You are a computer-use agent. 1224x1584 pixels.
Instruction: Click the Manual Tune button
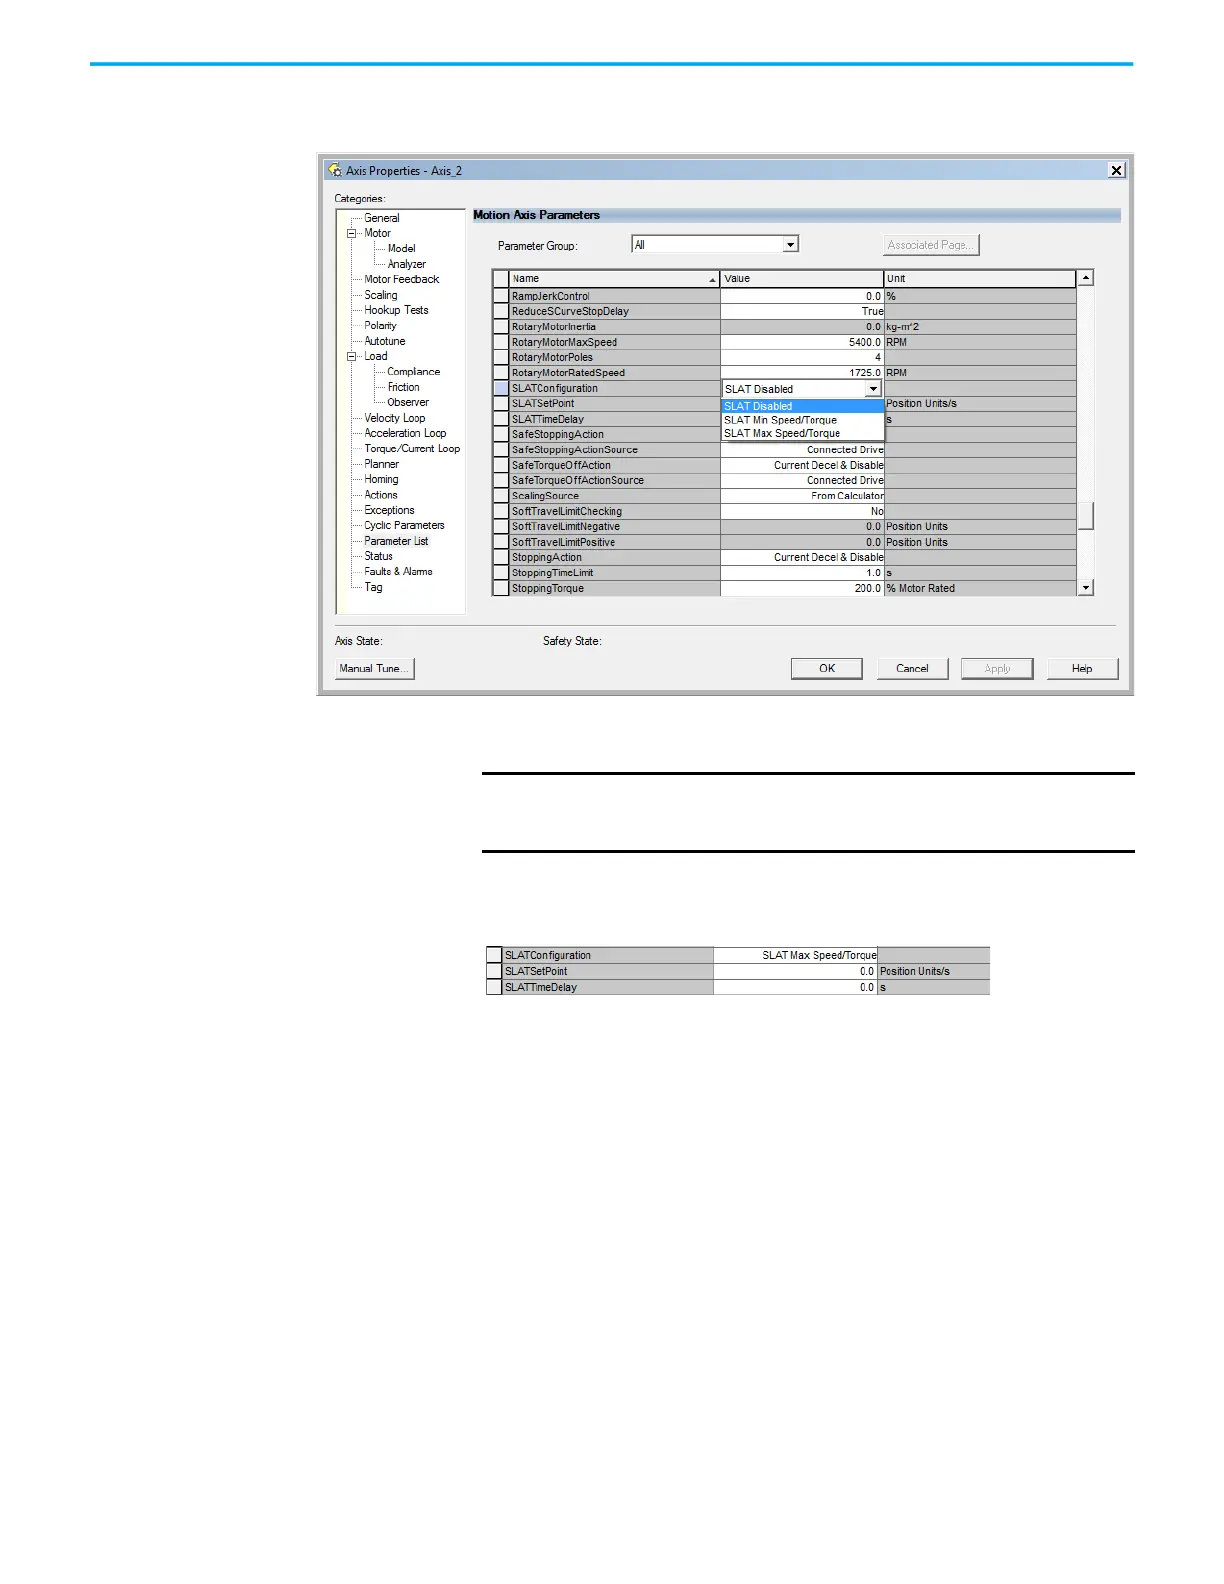(374, 669)
